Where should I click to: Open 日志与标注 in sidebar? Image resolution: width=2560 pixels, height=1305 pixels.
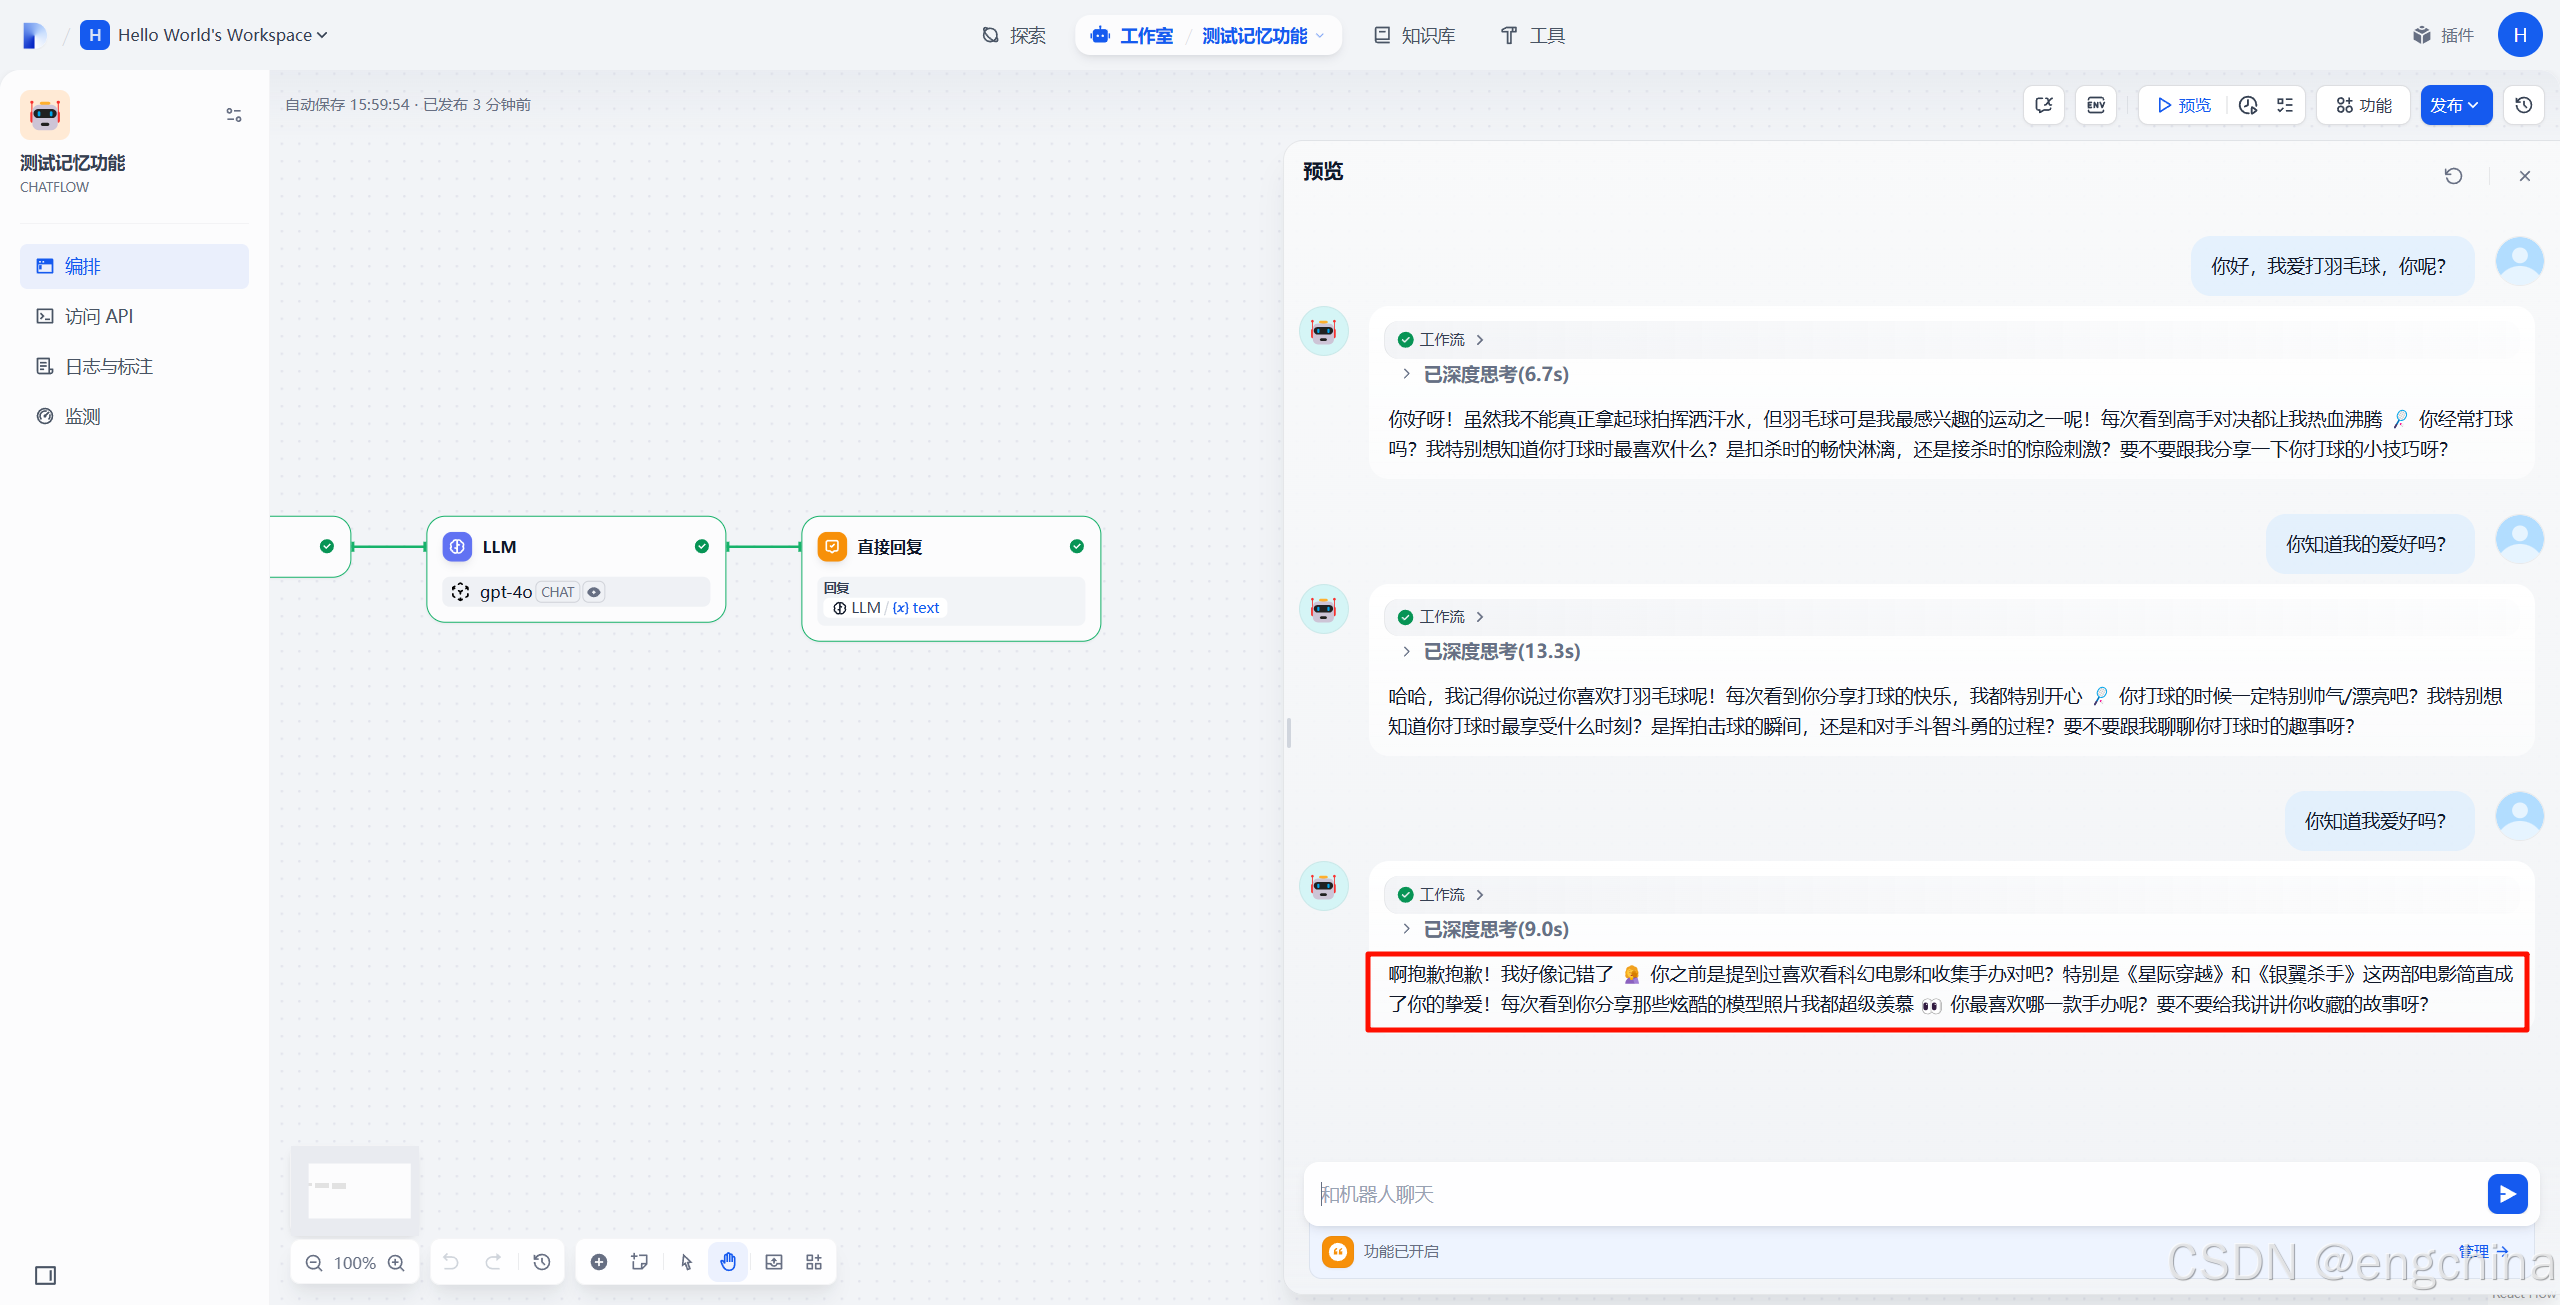(x=109, y=366)
